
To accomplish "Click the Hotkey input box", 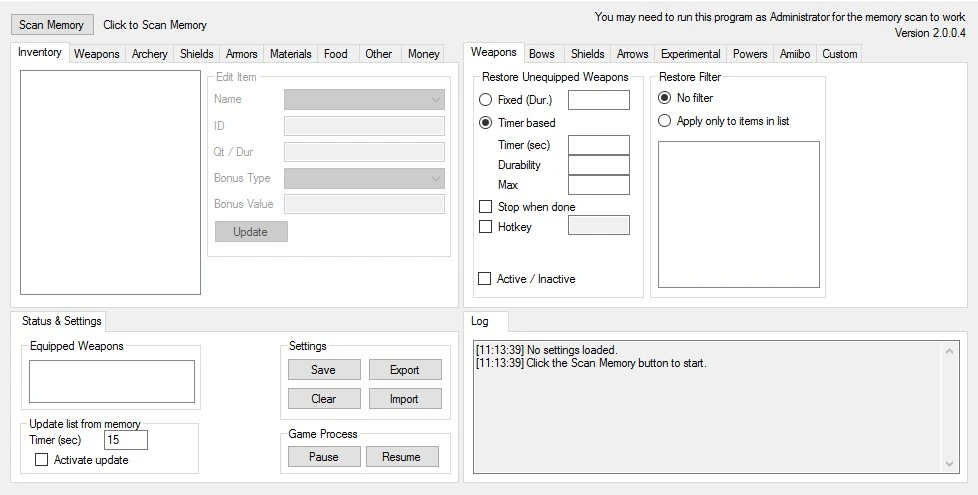I will pyautogui.click(x=599, y=225).
